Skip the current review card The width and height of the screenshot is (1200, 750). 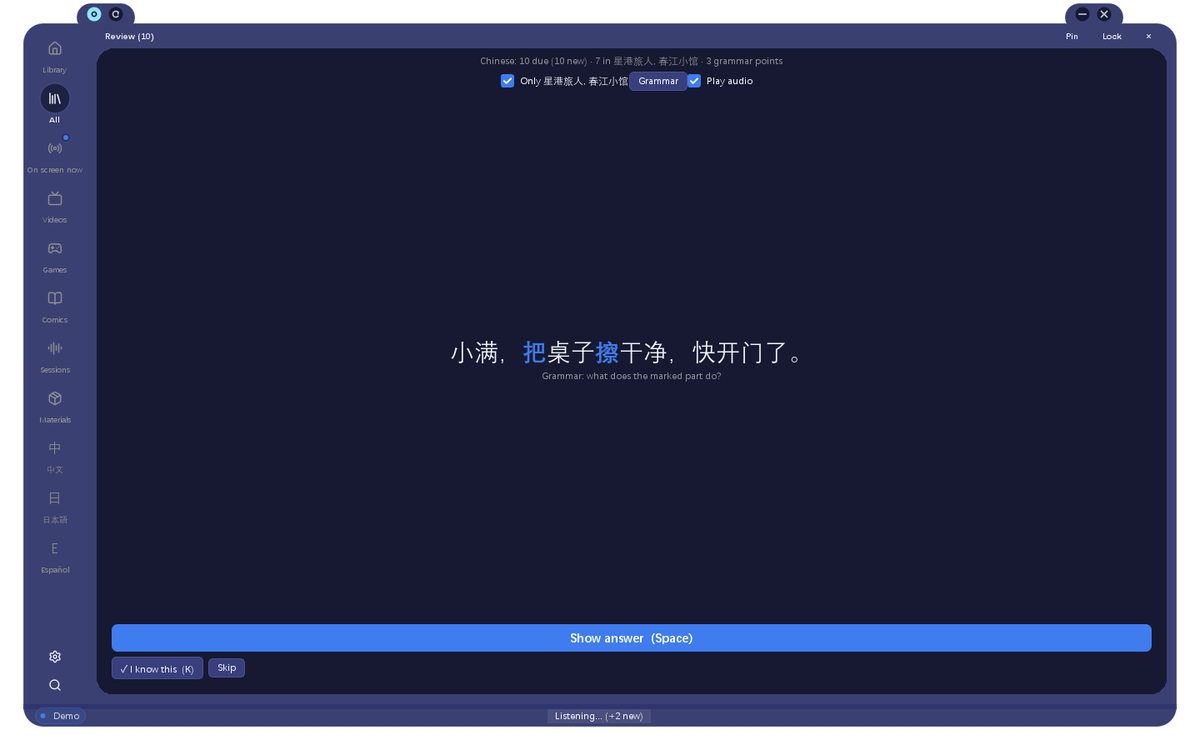tap(227, 668)
